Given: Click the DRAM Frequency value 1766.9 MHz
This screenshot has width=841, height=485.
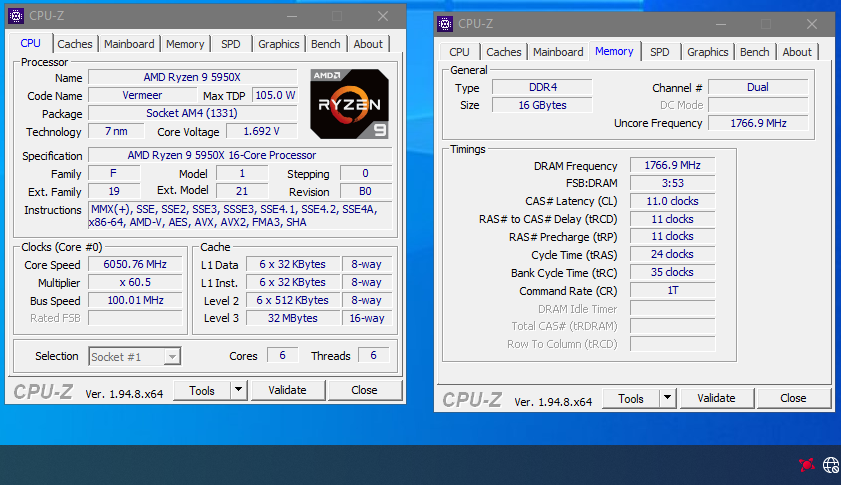Looking at the screenshot, I should point(672,165).
